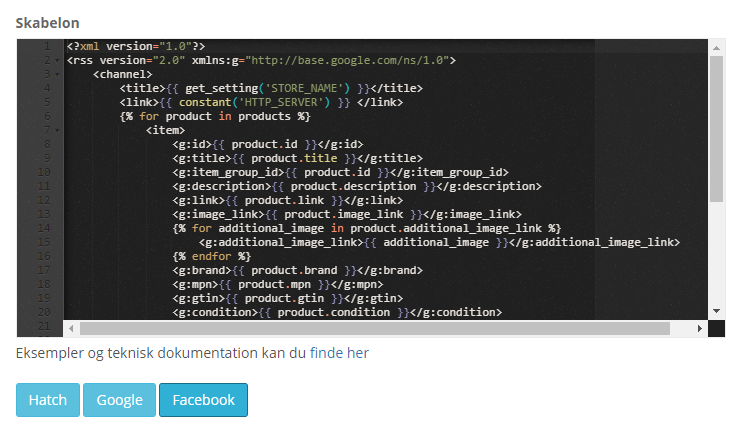Click the 'for additional_image in' loop line
Screen dimensions: 742x435
coord(367,229)
